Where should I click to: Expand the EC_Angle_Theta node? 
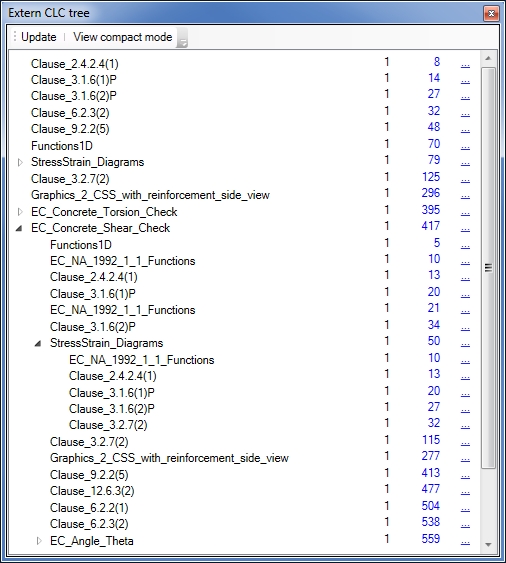[x=39, y=541]
